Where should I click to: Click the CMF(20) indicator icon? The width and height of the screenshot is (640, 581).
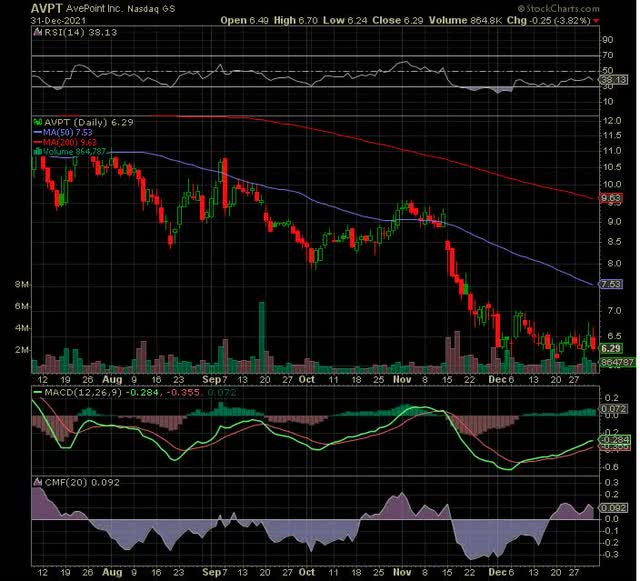coord(38,482)
